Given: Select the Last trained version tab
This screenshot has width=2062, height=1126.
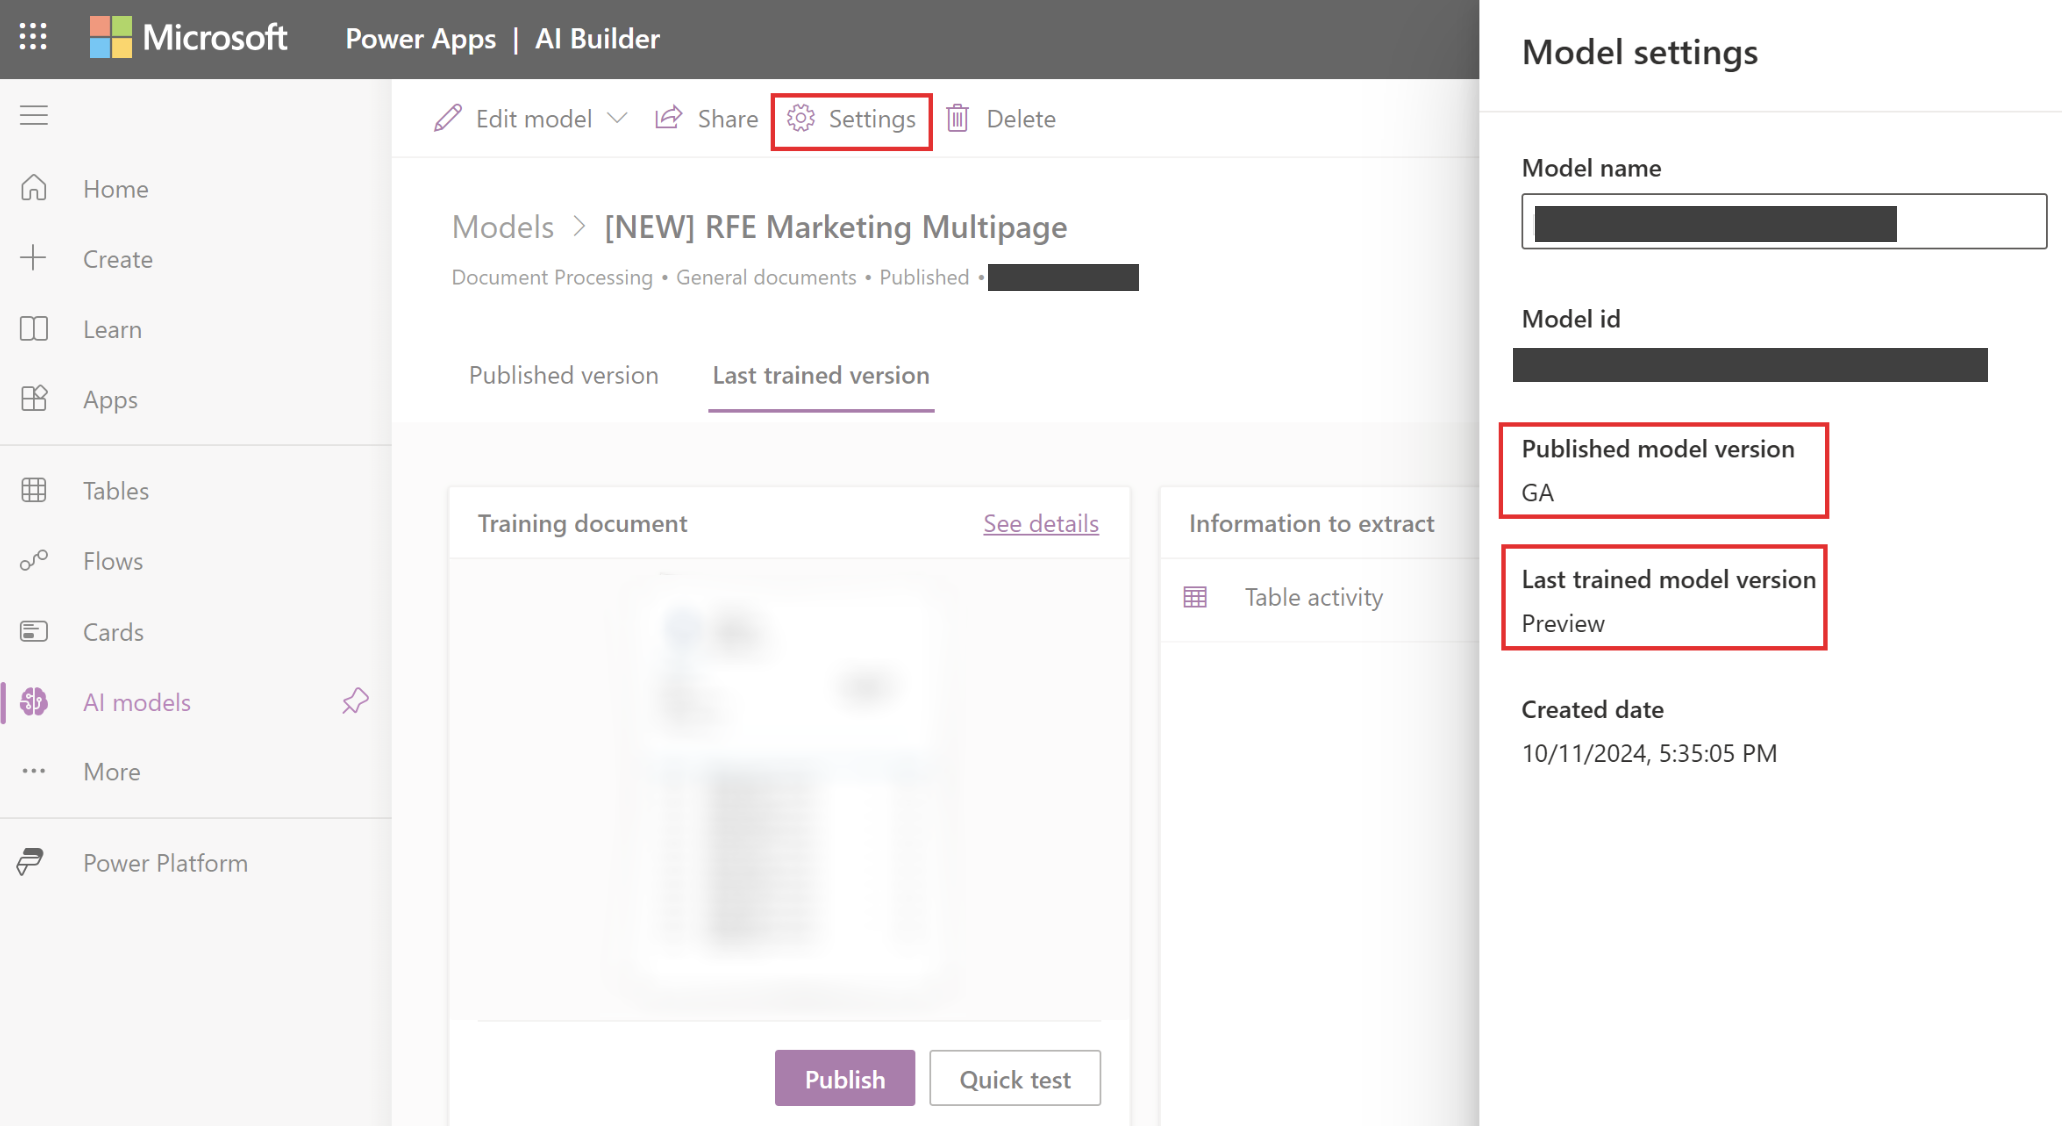Looking at the screenshot, I should coord(820,374).
